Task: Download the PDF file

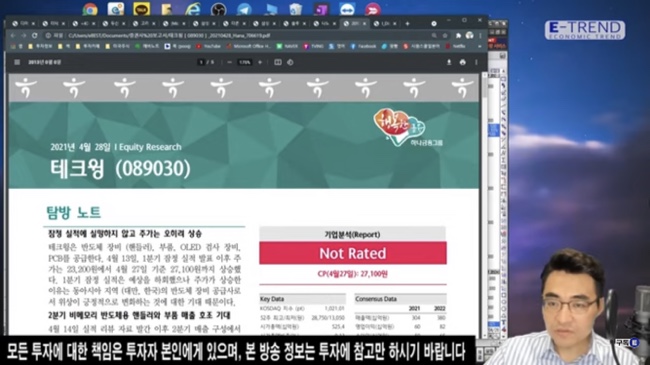Action: (x=449, y=62)
